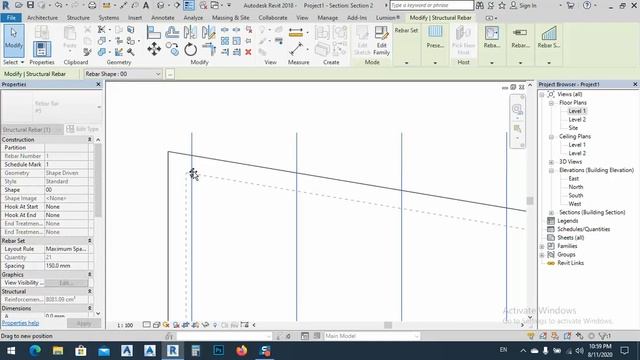Open the Properties palette button
Screen dimensions: 640x360
(42, 49)
